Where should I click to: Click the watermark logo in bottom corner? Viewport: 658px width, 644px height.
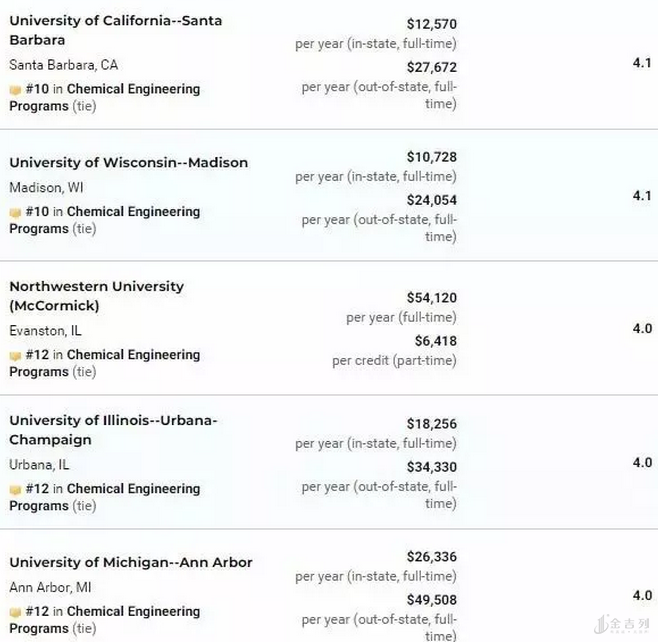pos(622,625)
